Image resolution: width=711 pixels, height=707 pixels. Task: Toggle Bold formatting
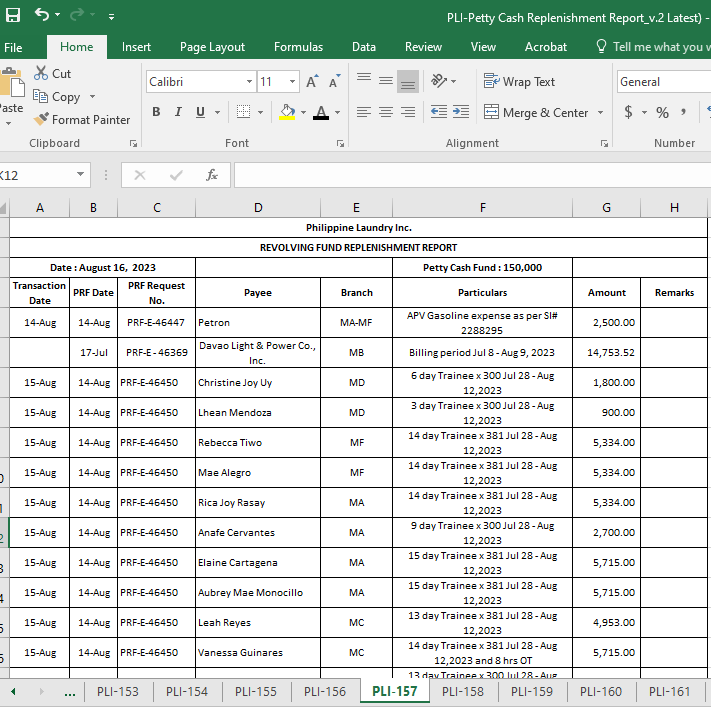156,112
